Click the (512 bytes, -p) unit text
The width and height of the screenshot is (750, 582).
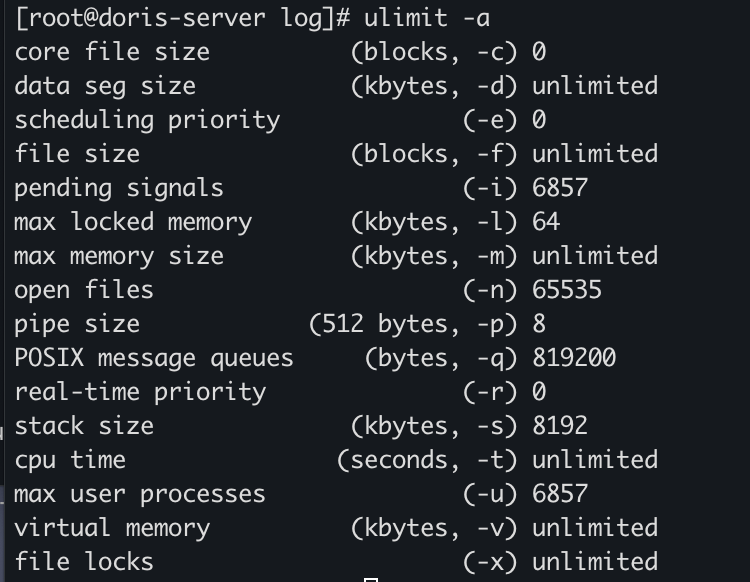413,324
